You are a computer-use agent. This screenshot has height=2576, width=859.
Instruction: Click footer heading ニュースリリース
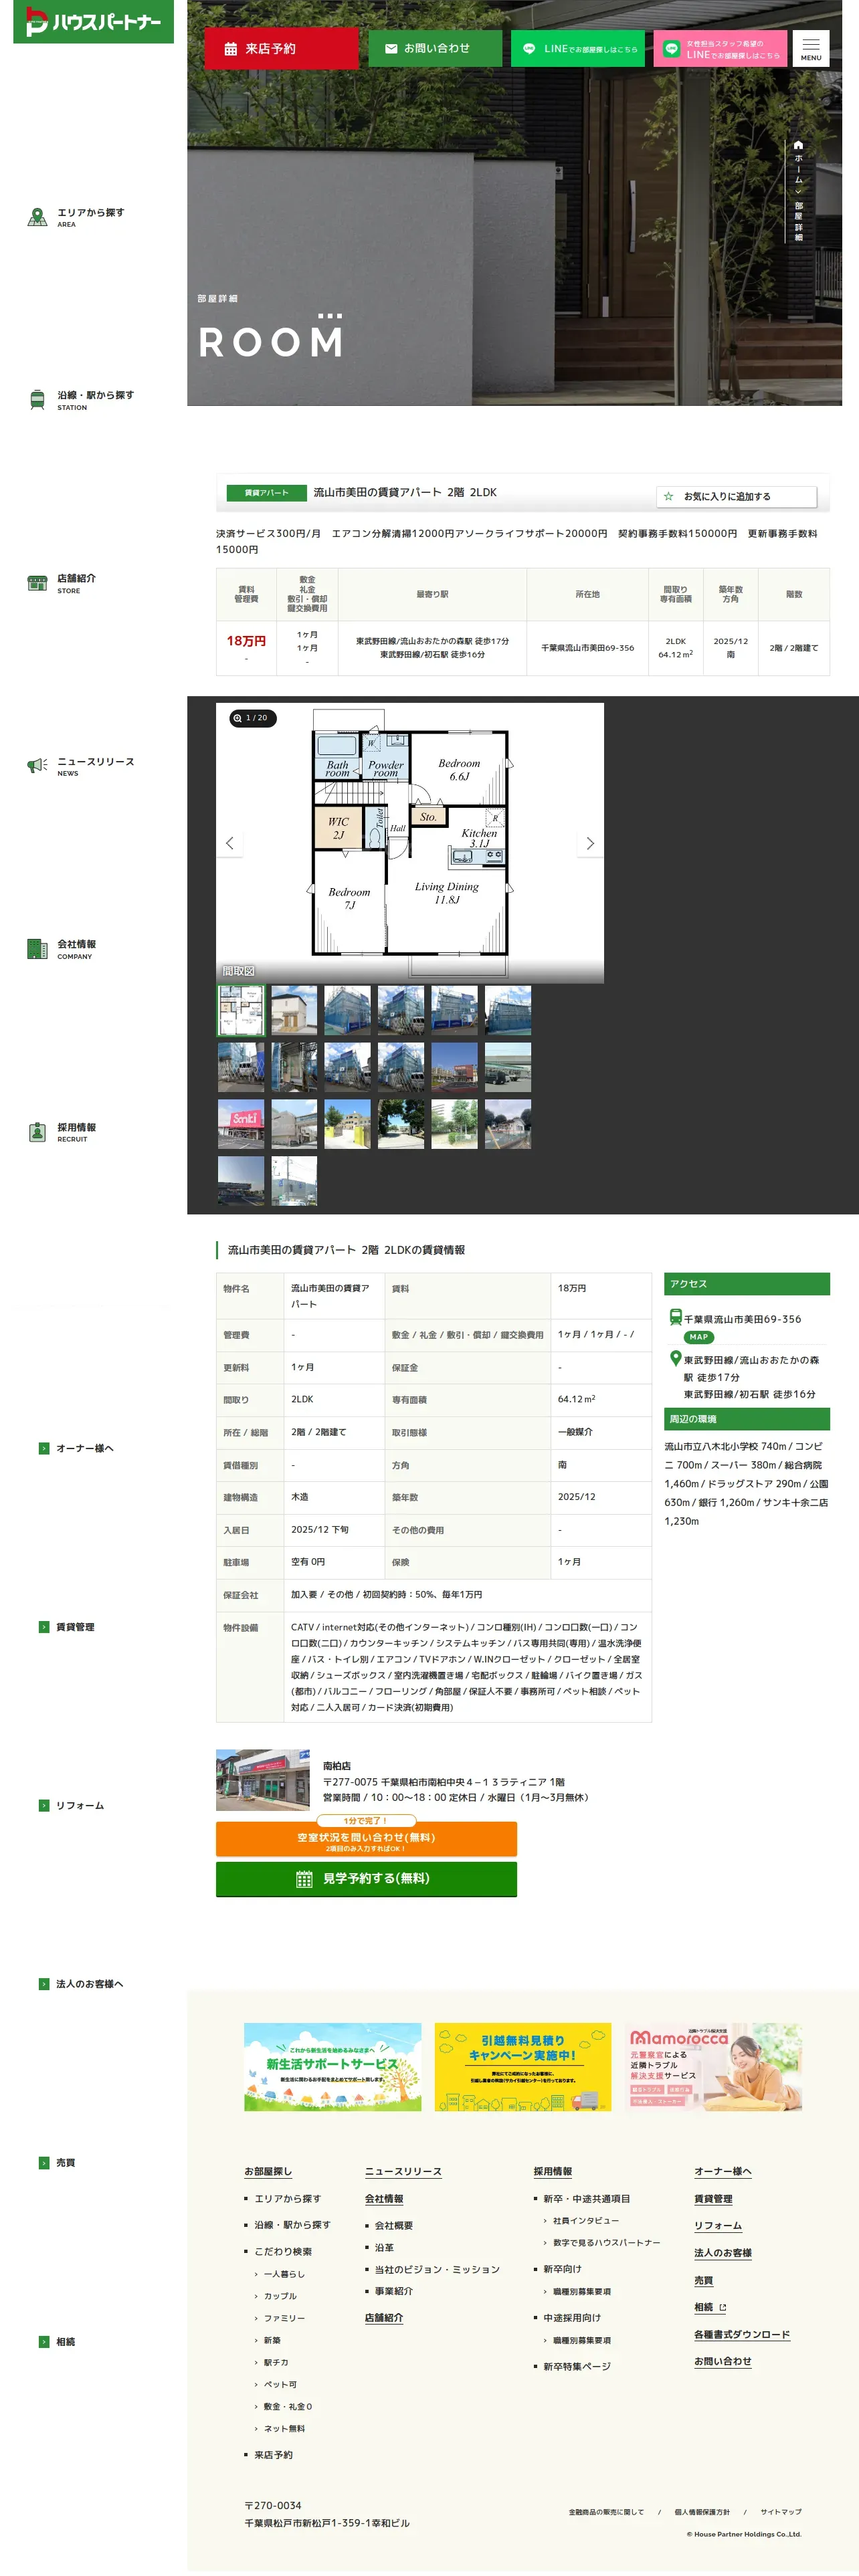(x=403, y=2172)
